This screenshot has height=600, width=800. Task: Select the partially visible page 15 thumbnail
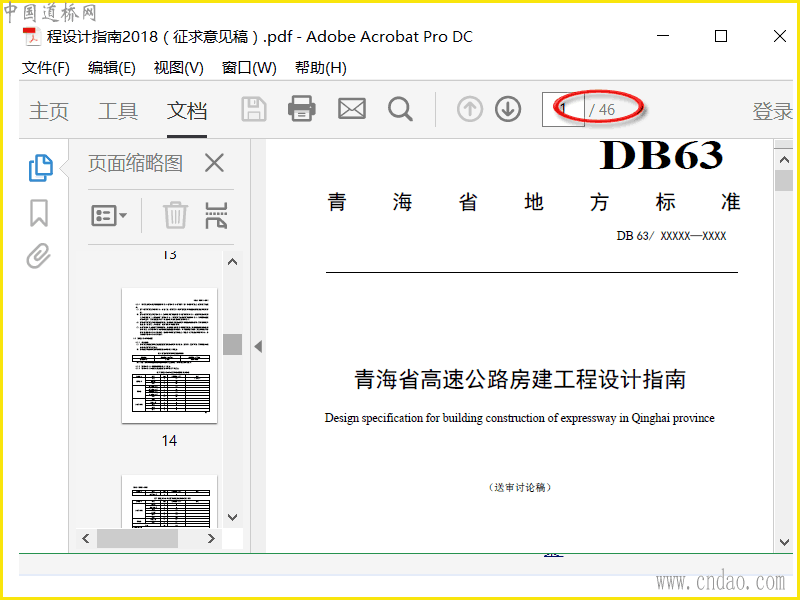coord(169,502)
